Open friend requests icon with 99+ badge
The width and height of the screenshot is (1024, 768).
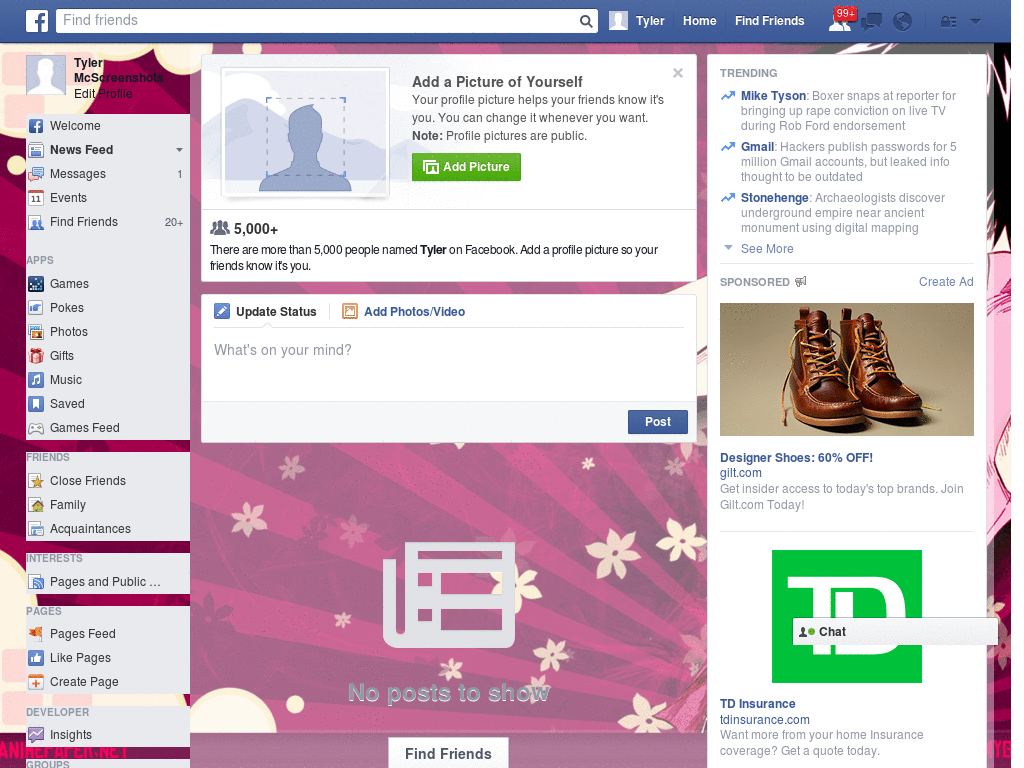(840, 21)
